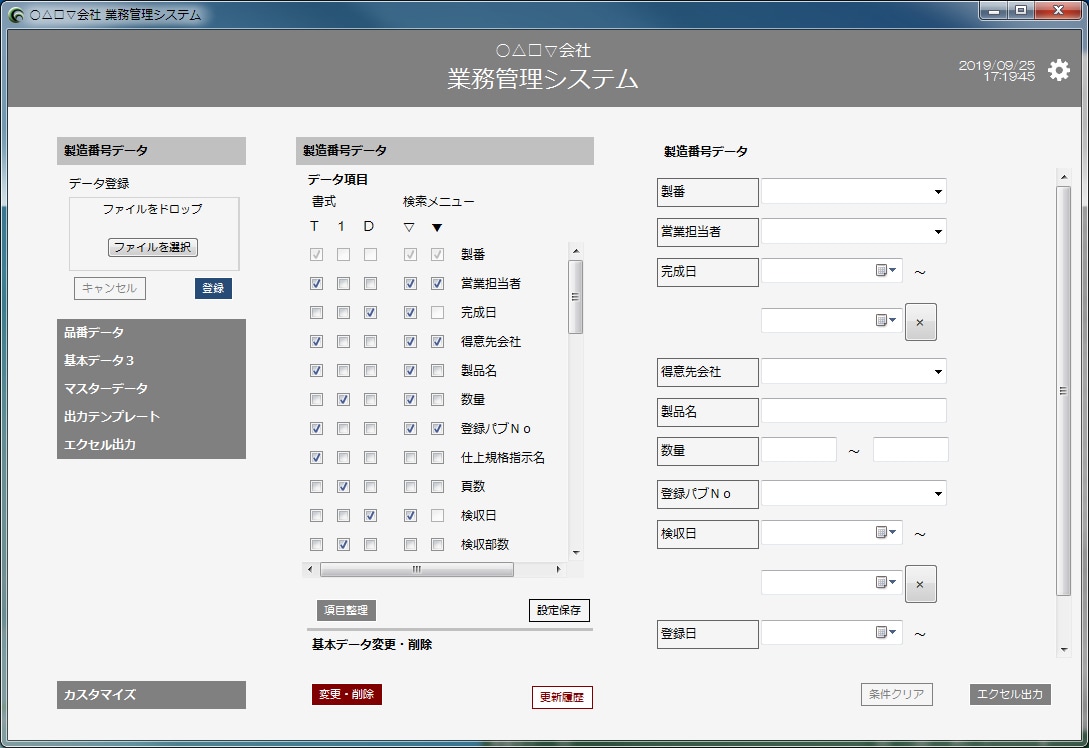Toggle D format checkbox for 検収日

370,515
